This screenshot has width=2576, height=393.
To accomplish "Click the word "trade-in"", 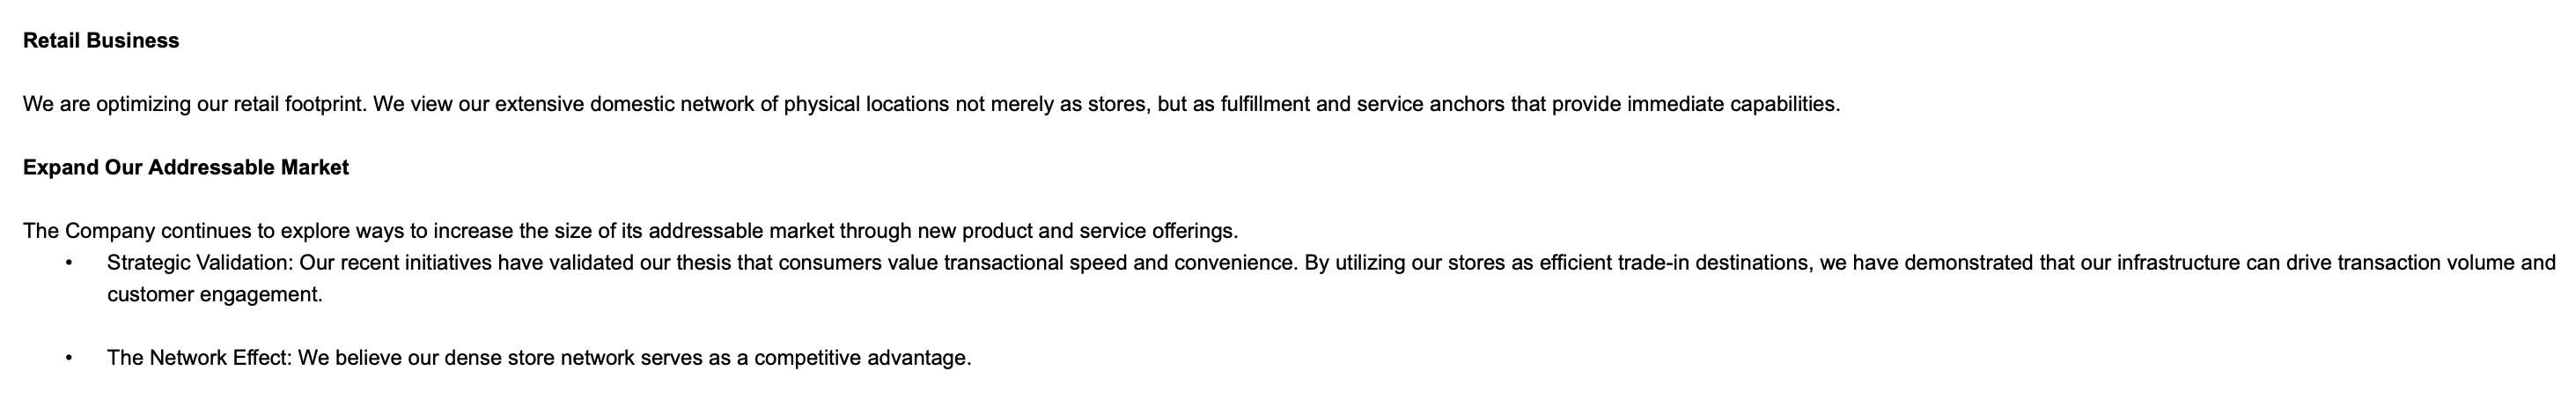I will 1652,263.
